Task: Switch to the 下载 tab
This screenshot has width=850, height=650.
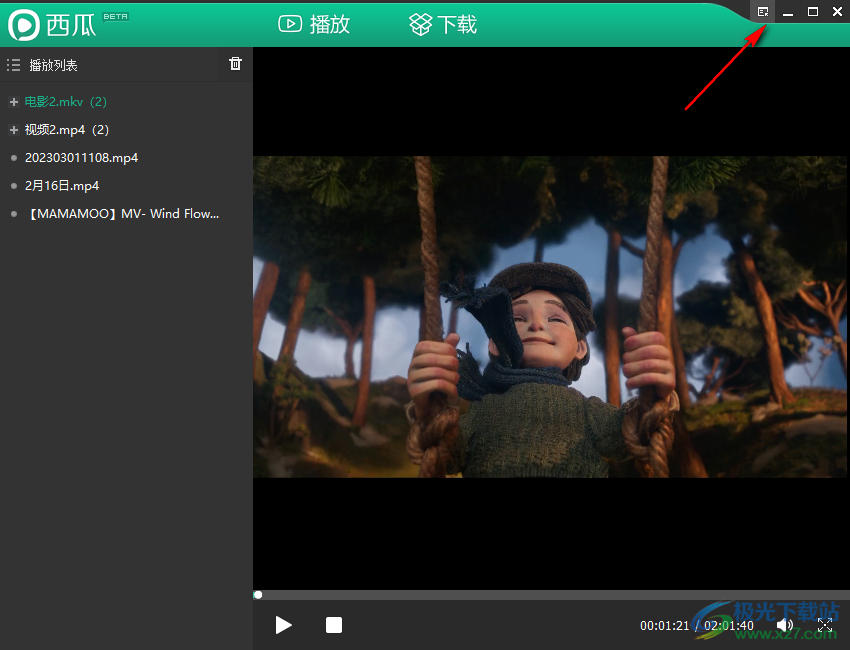Action: [443, 24]
